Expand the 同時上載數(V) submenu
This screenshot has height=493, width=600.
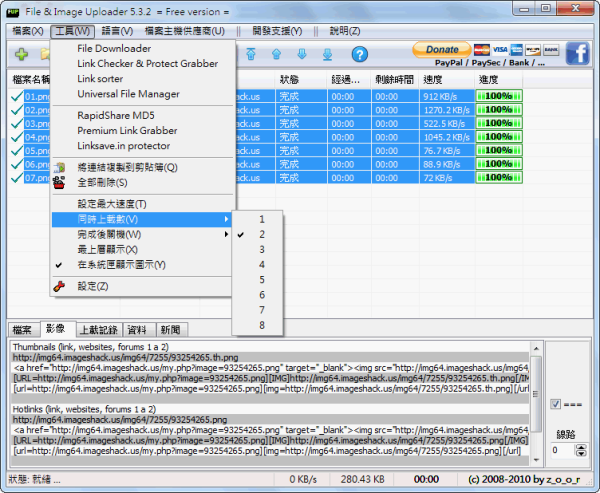point(142,219)
